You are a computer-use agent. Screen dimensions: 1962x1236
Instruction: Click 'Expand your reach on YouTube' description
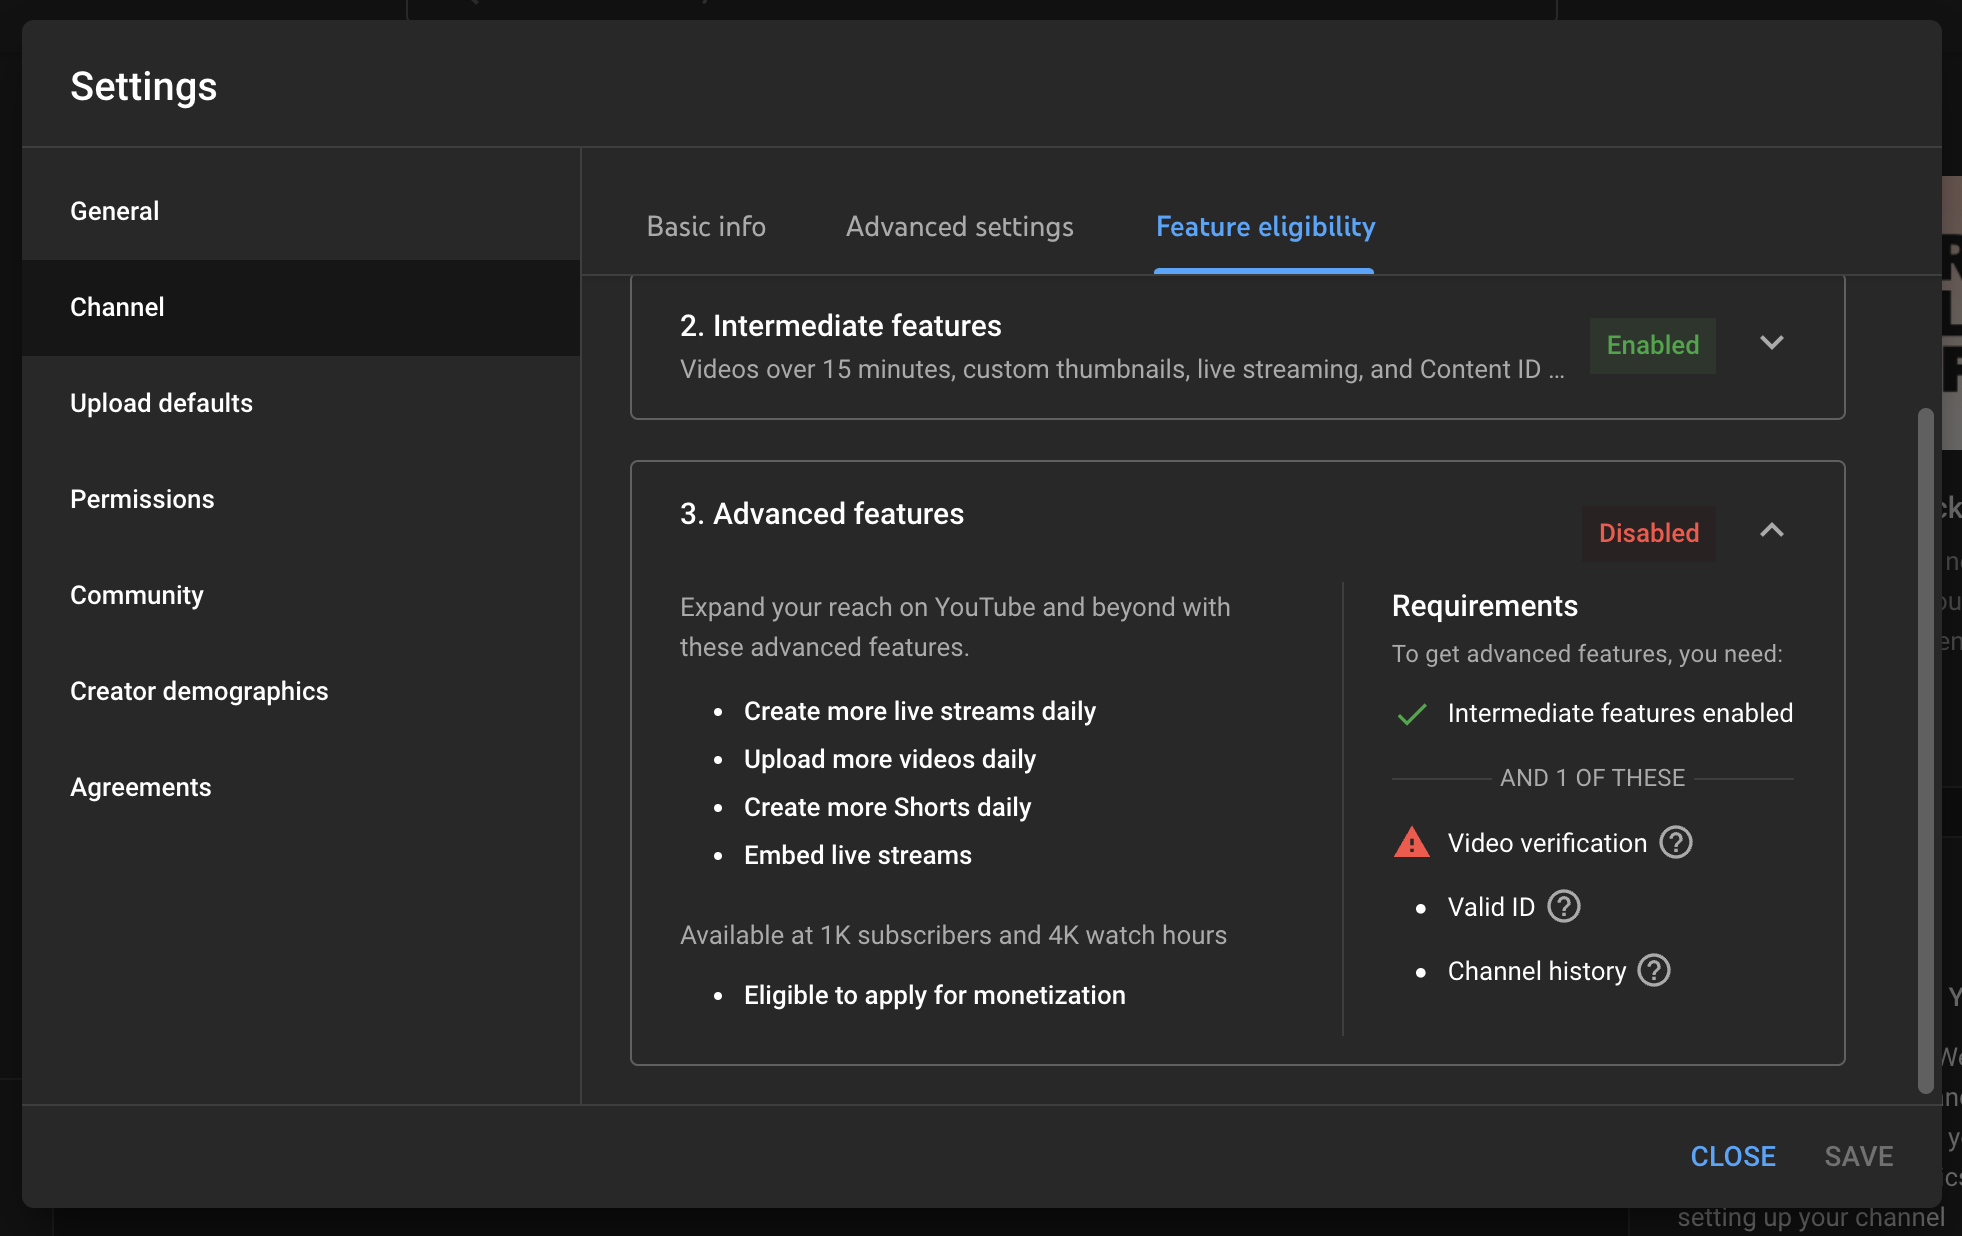coord(955,627)
